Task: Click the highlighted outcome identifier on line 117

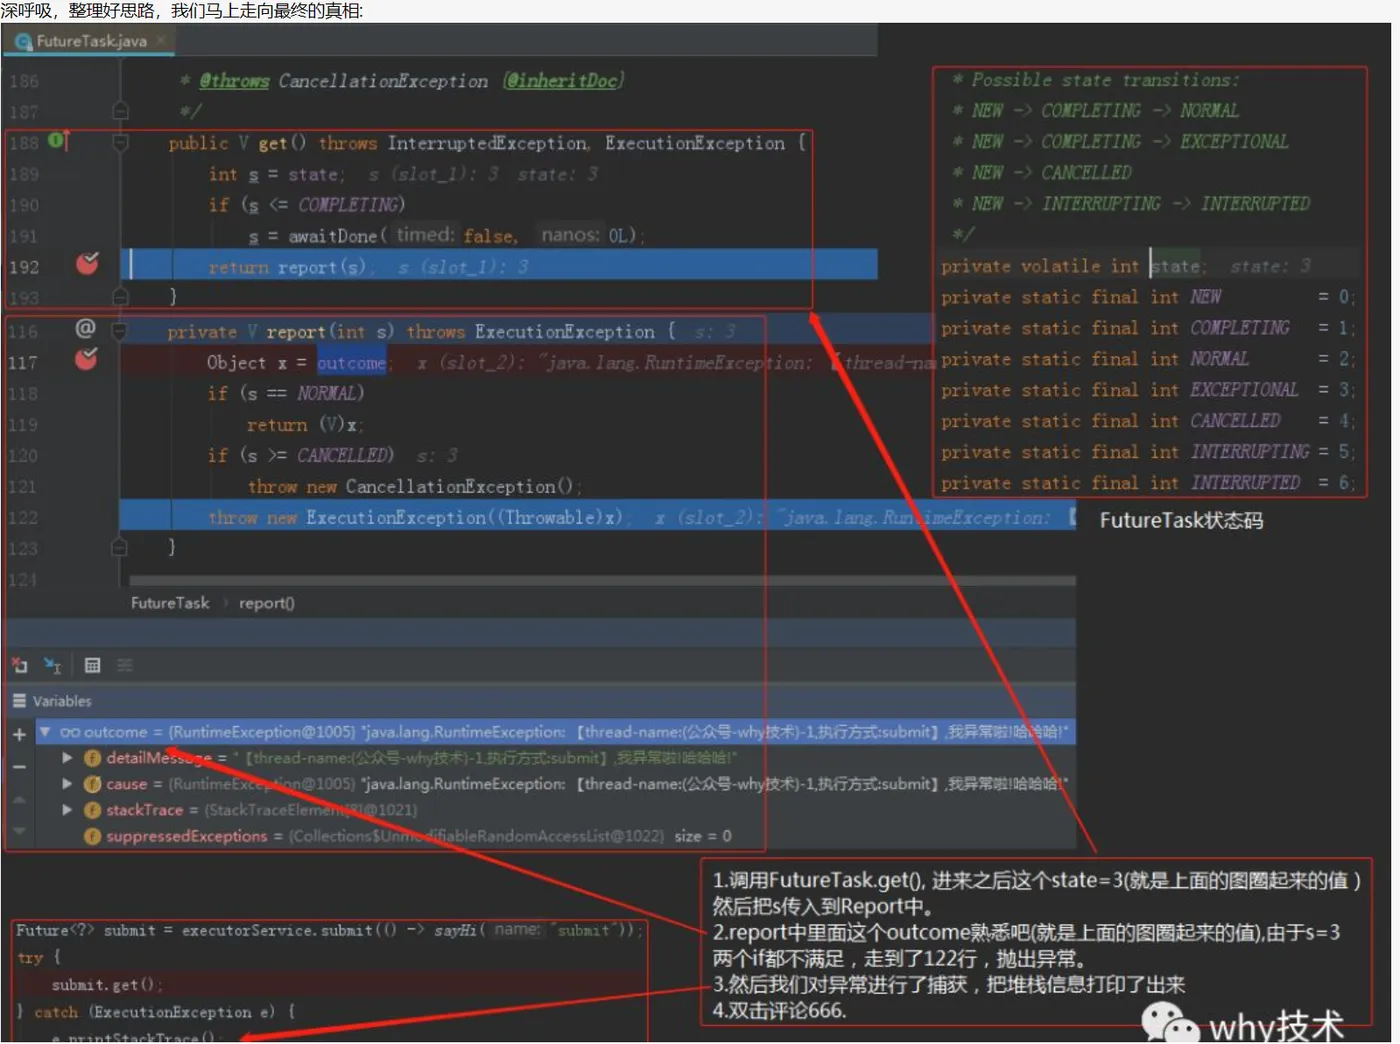Action: 351,363
